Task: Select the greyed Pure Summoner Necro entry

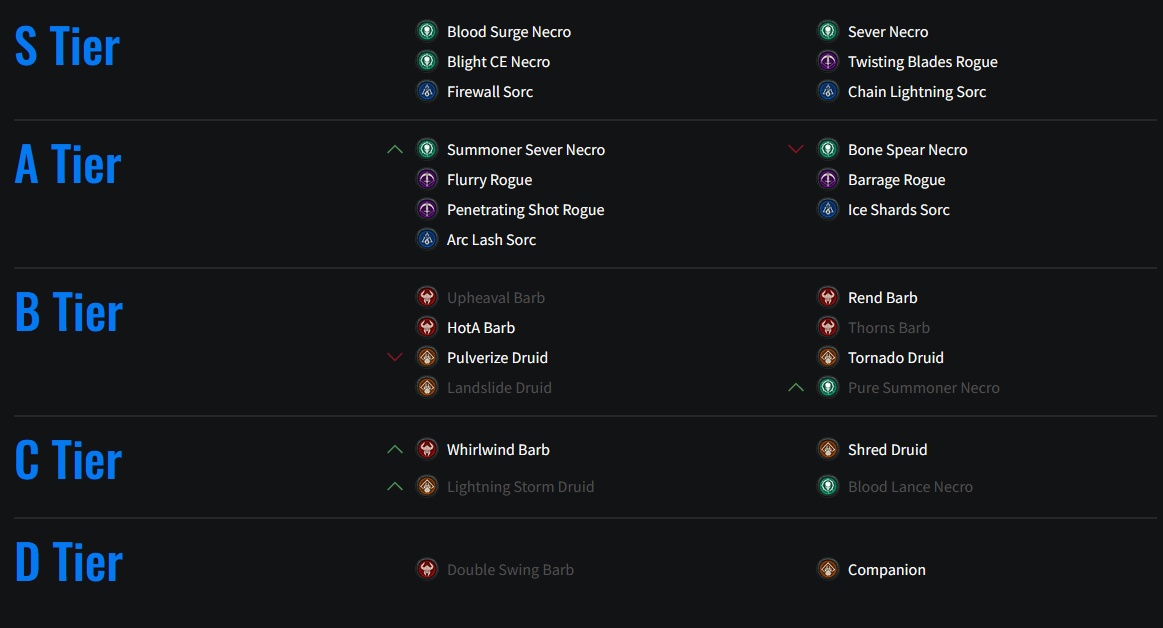Action: point(923,388)
